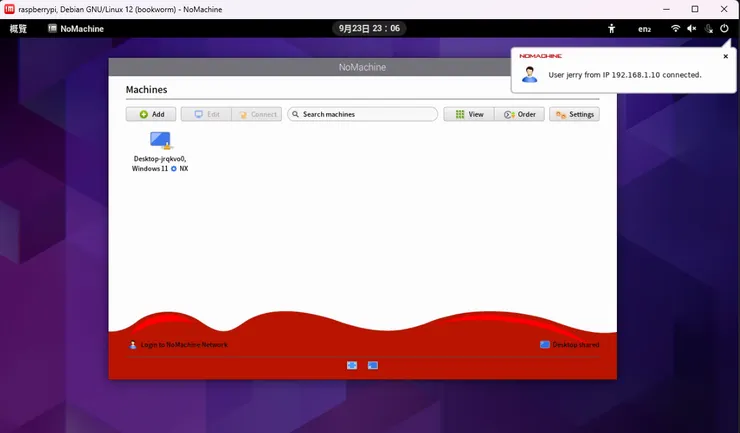Viewport: 740px width, 433px height.
Task: Click the muted volume icon
Action: [692, 28]
